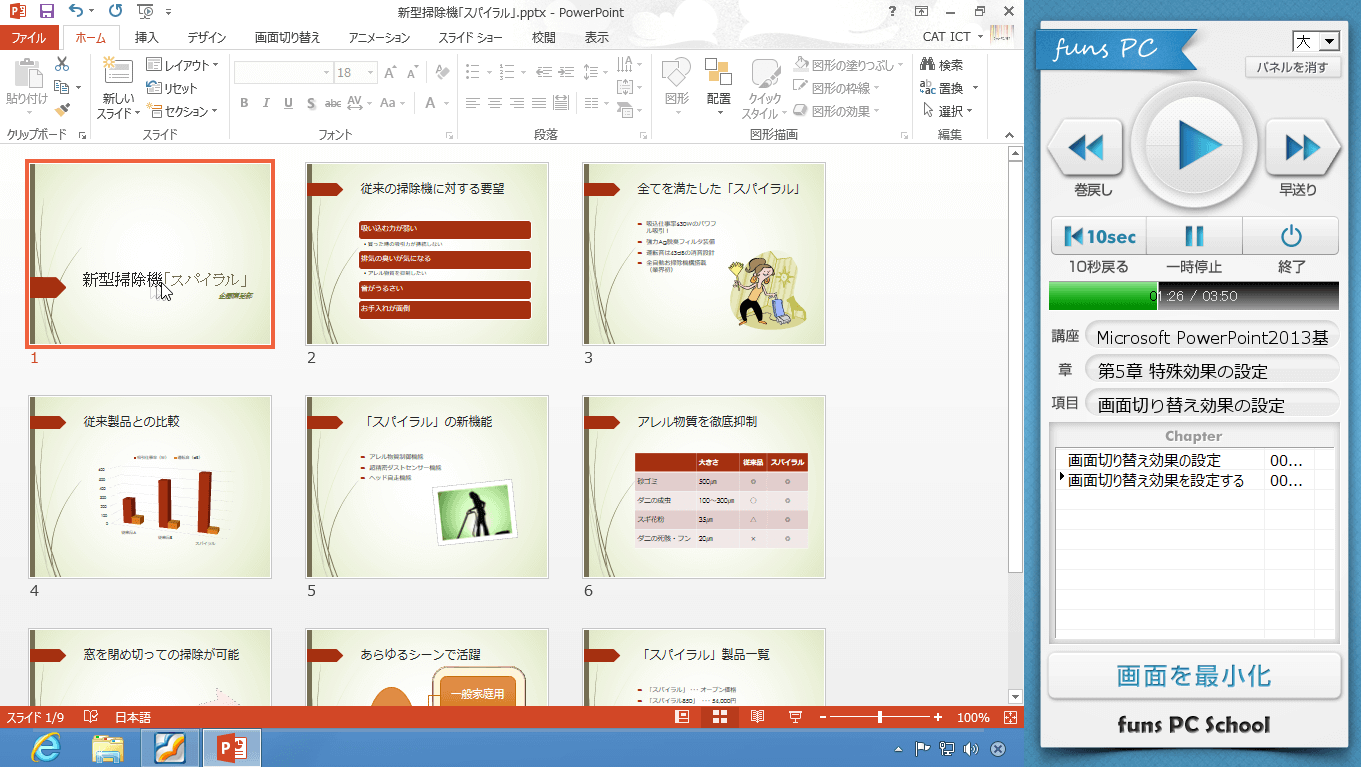
Task: Switch to the 挿入 ribbon tab
Action: [148, 36]
